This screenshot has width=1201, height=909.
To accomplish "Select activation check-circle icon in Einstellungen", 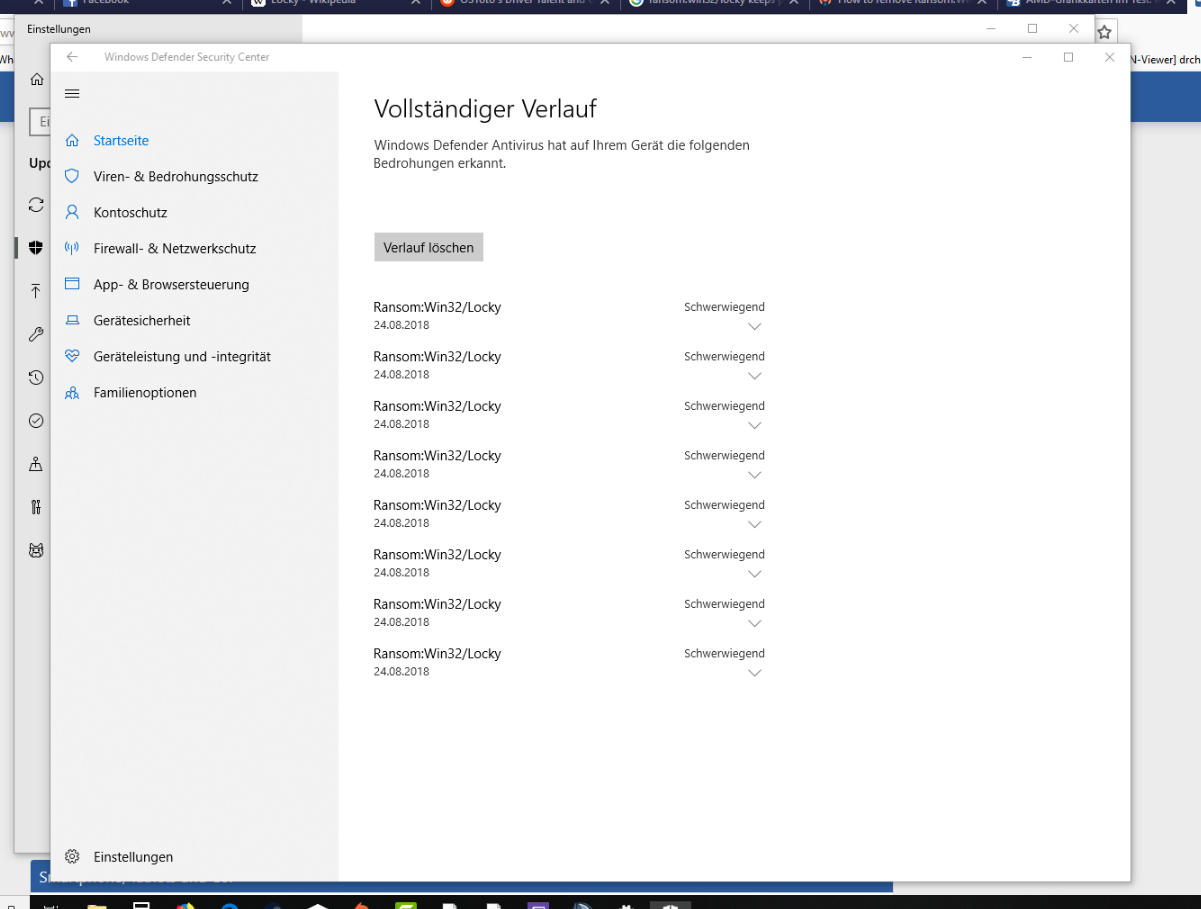I will [36, 421].
